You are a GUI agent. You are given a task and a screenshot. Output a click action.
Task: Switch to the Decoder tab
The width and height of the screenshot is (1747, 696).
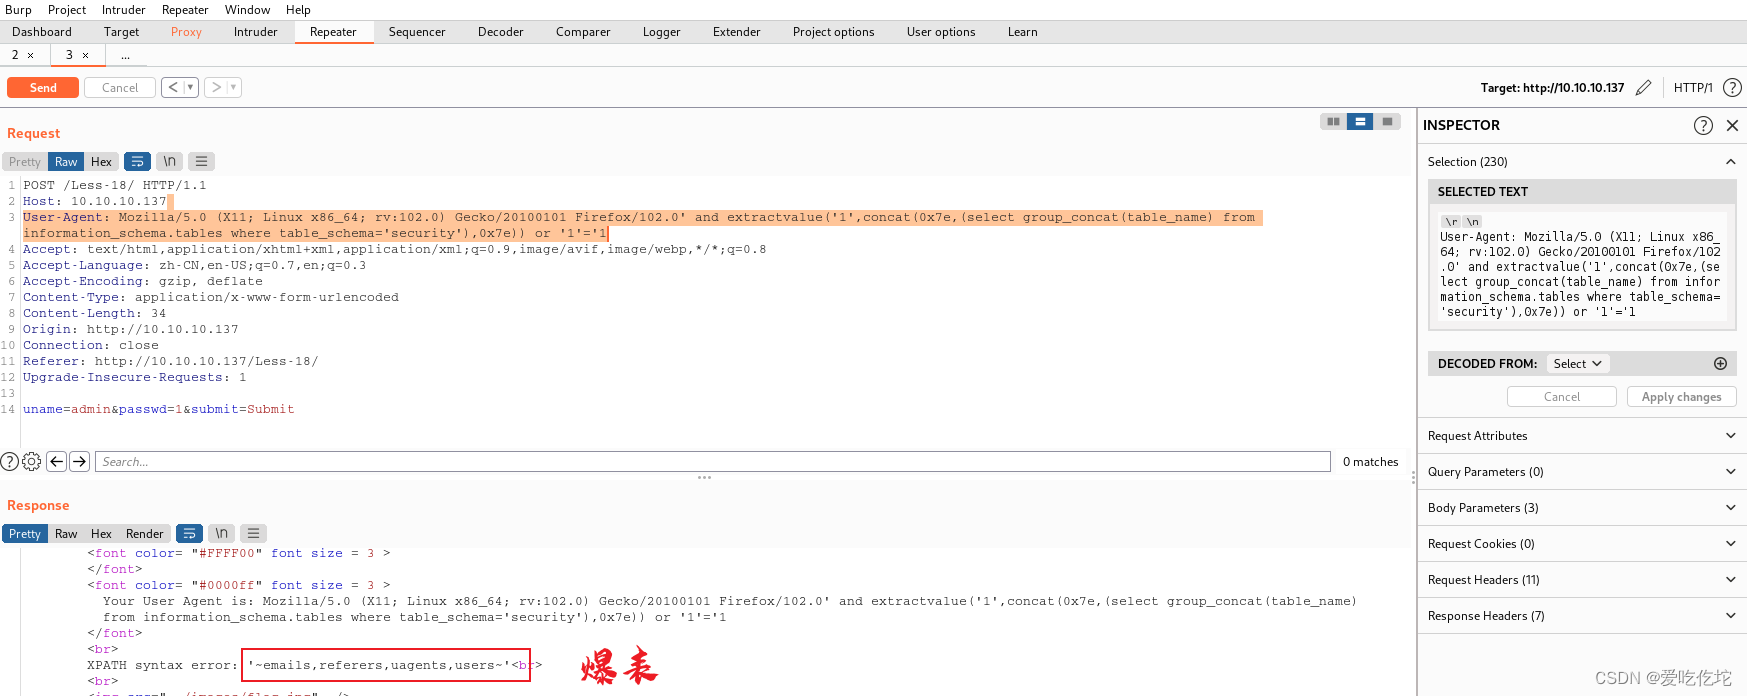click(501, 32)
